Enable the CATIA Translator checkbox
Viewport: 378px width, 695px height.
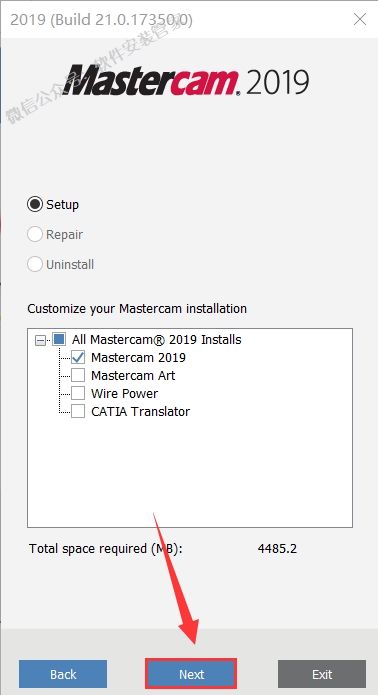(x=78, y=411)
